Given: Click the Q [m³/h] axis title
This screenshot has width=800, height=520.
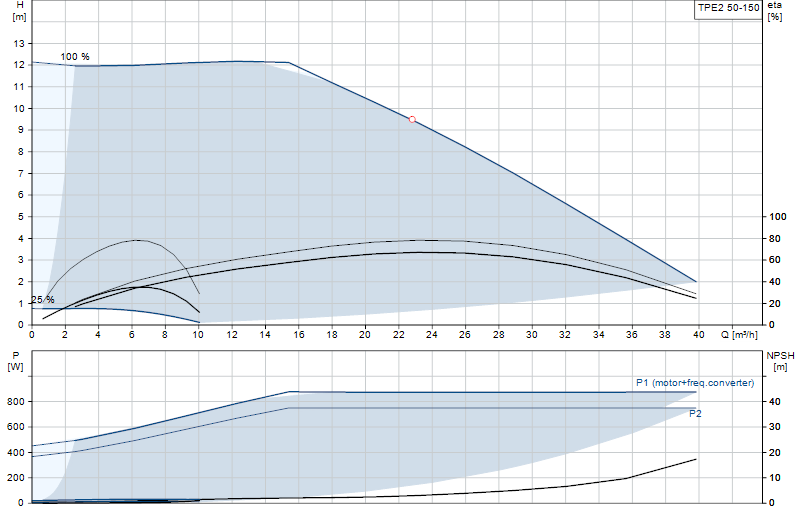Looking at the screenshot, I should pos(739,335).
